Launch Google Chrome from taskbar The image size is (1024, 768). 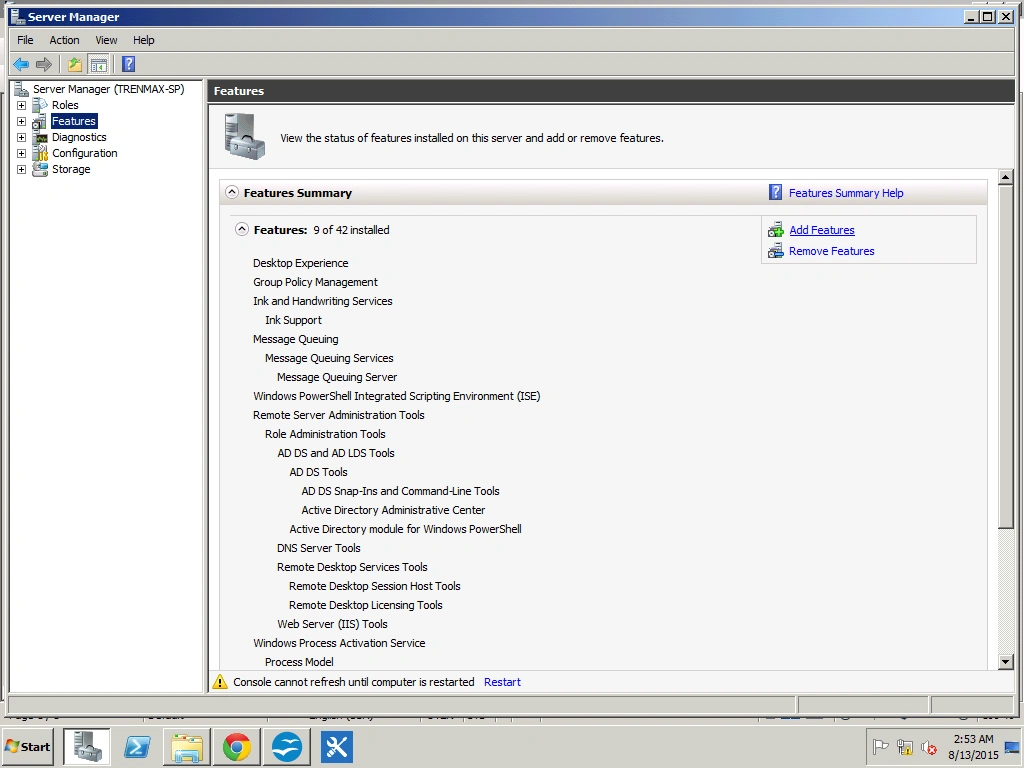pyautogui.click(x=236, y=746)
